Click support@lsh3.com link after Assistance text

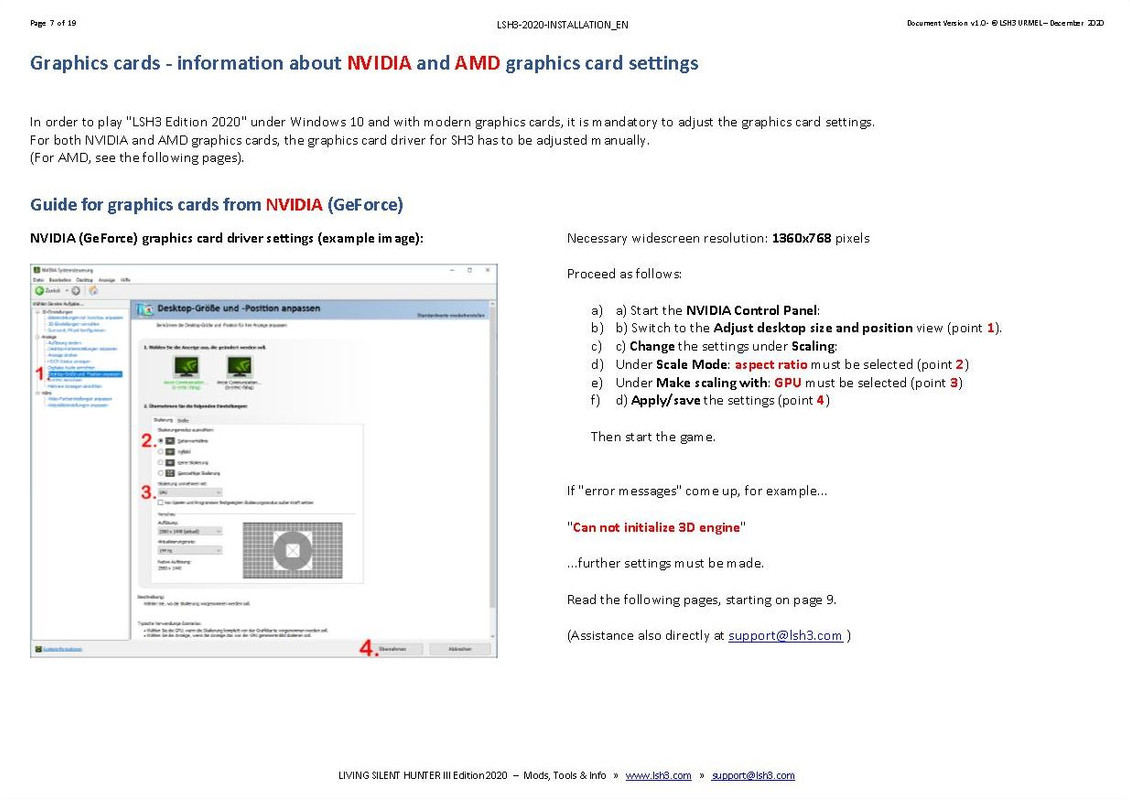[786, 636]
